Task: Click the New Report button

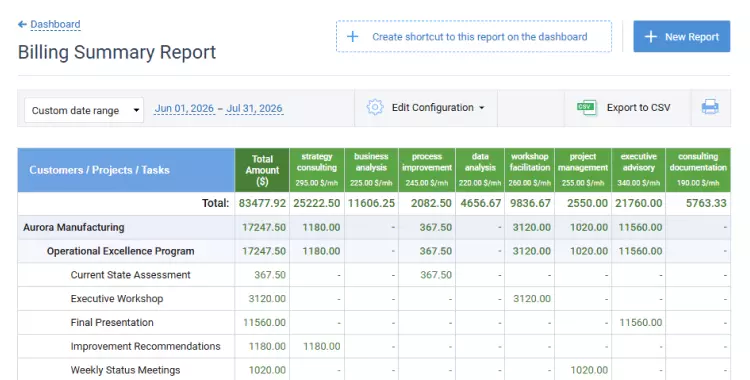Action: click(x=682, y=36)
